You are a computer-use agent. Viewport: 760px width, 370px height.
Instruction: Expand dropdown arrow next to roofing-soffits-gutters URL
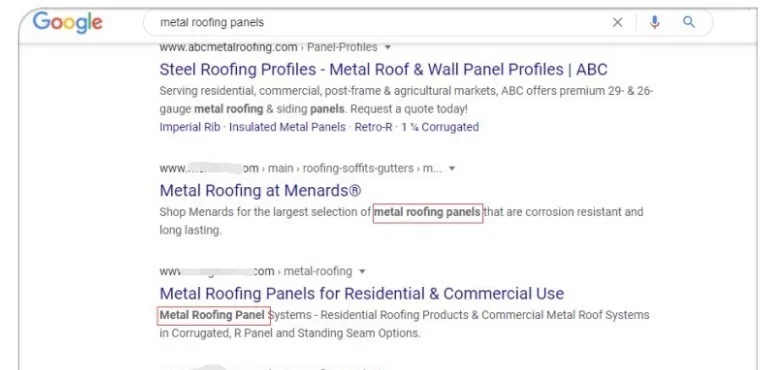click(452, 169)
